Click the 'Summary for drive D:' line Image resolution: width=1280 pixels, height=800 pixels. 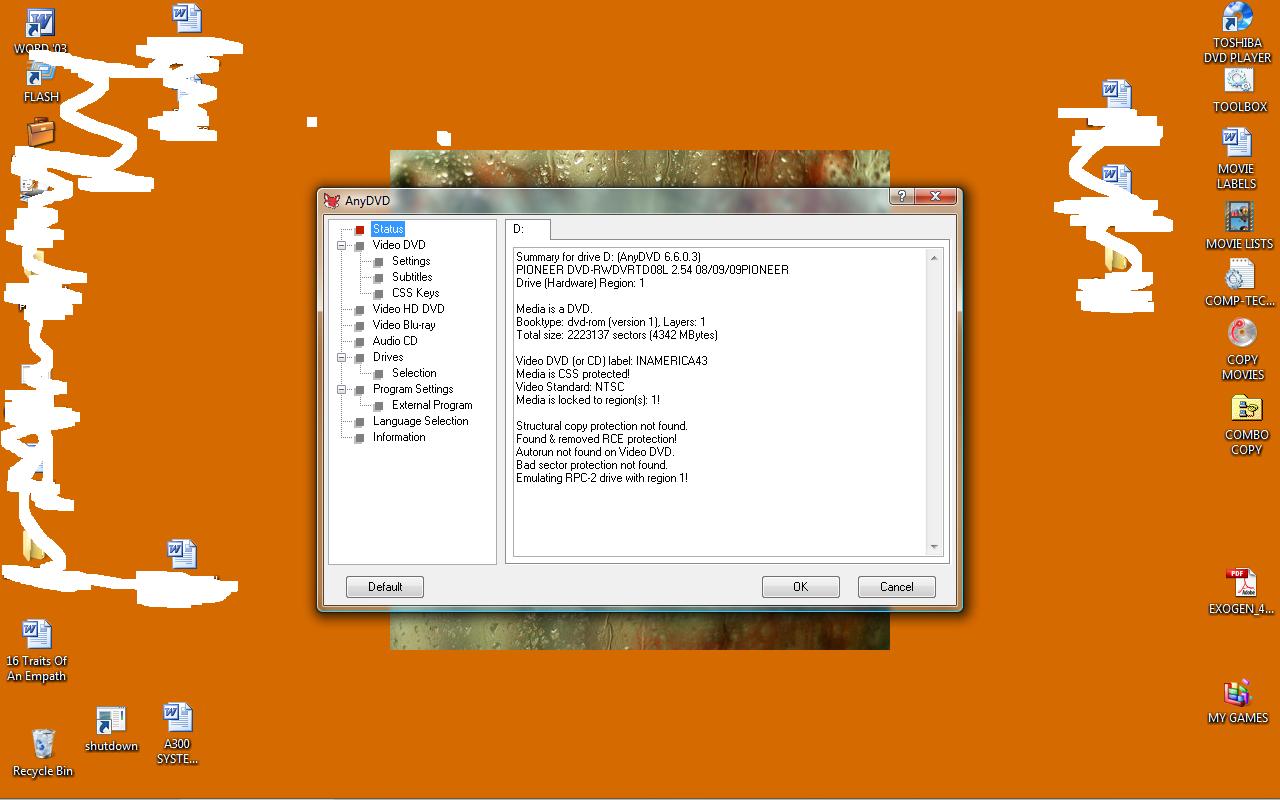(608, 257)
